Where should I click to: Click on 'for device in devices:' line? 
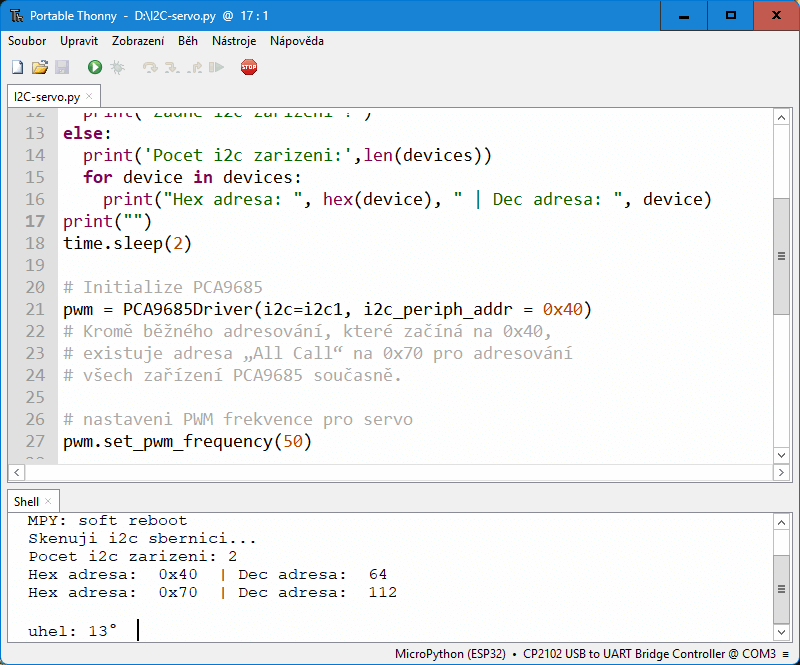[x=192, y=178]
